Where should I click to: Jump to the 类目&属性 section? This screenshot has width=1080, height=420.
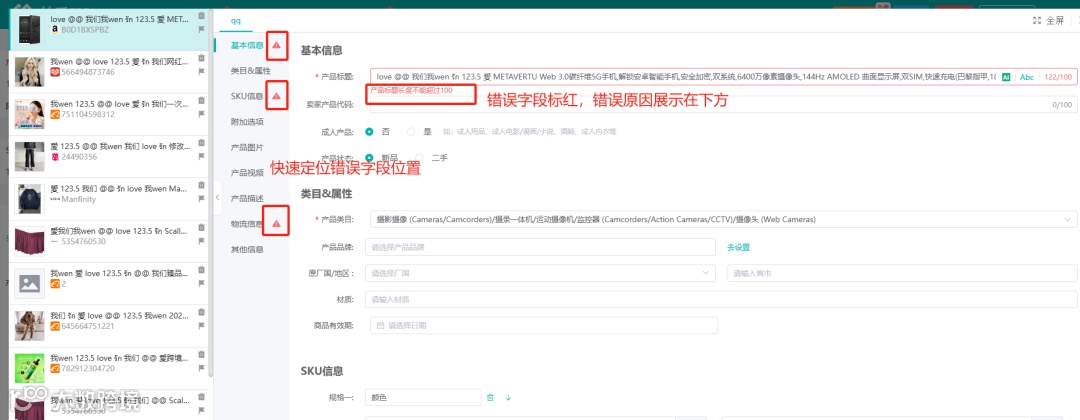pyautogui.click(x=251, y=71)
